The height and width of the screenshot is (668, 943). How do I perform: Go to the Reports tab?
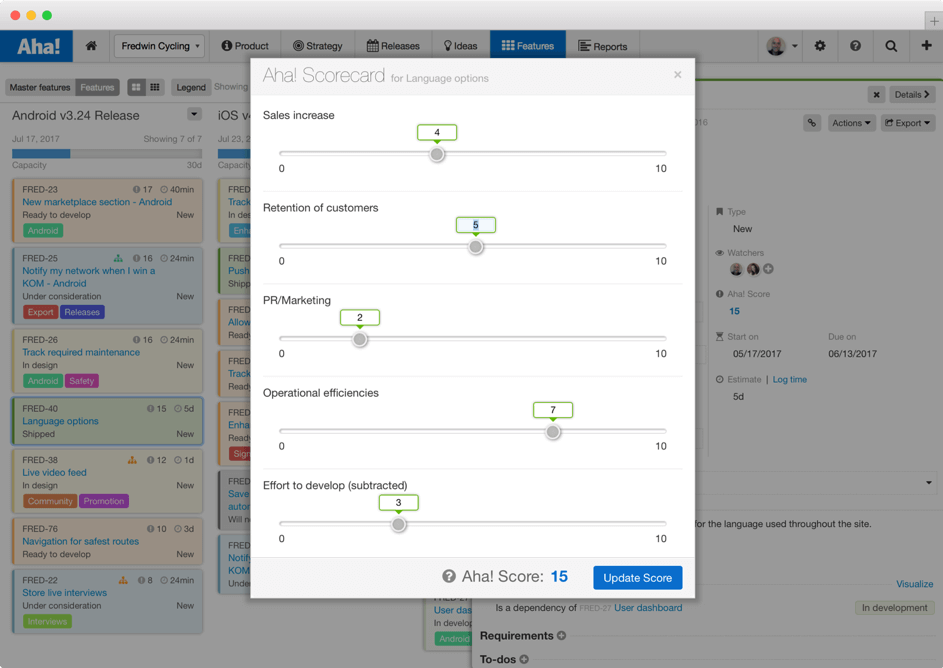tap(603, 46)
